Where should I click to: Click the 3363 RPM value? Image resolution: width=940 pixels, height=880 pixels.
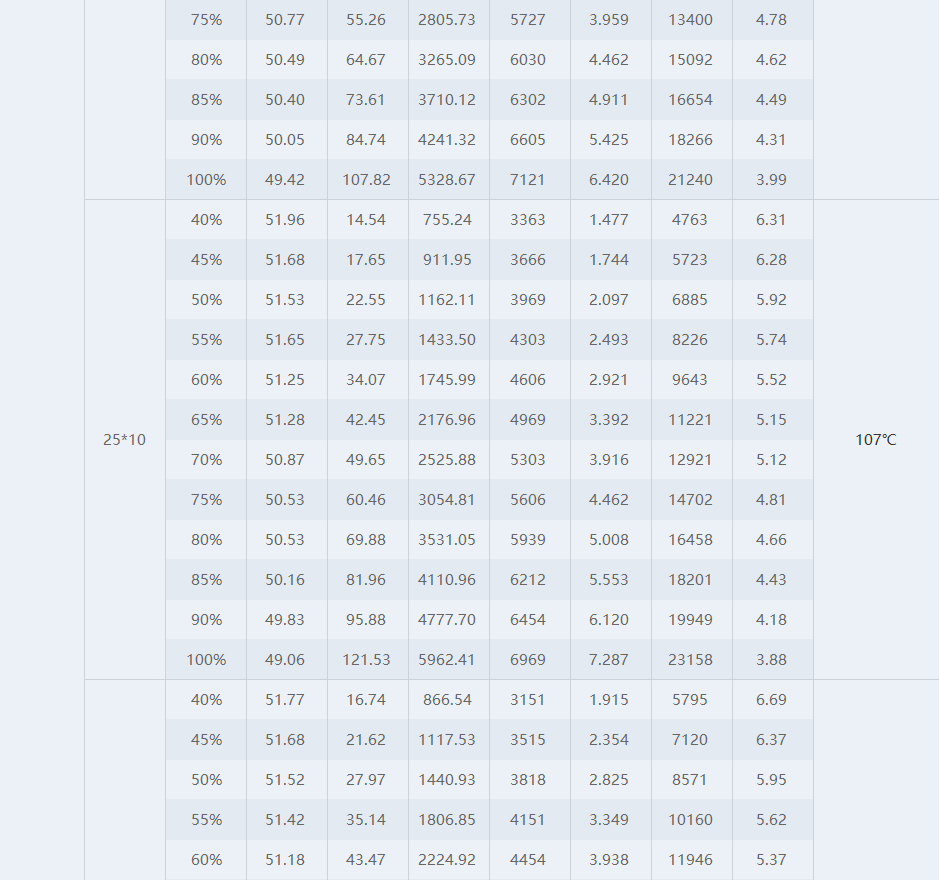[x=530, y=220]
